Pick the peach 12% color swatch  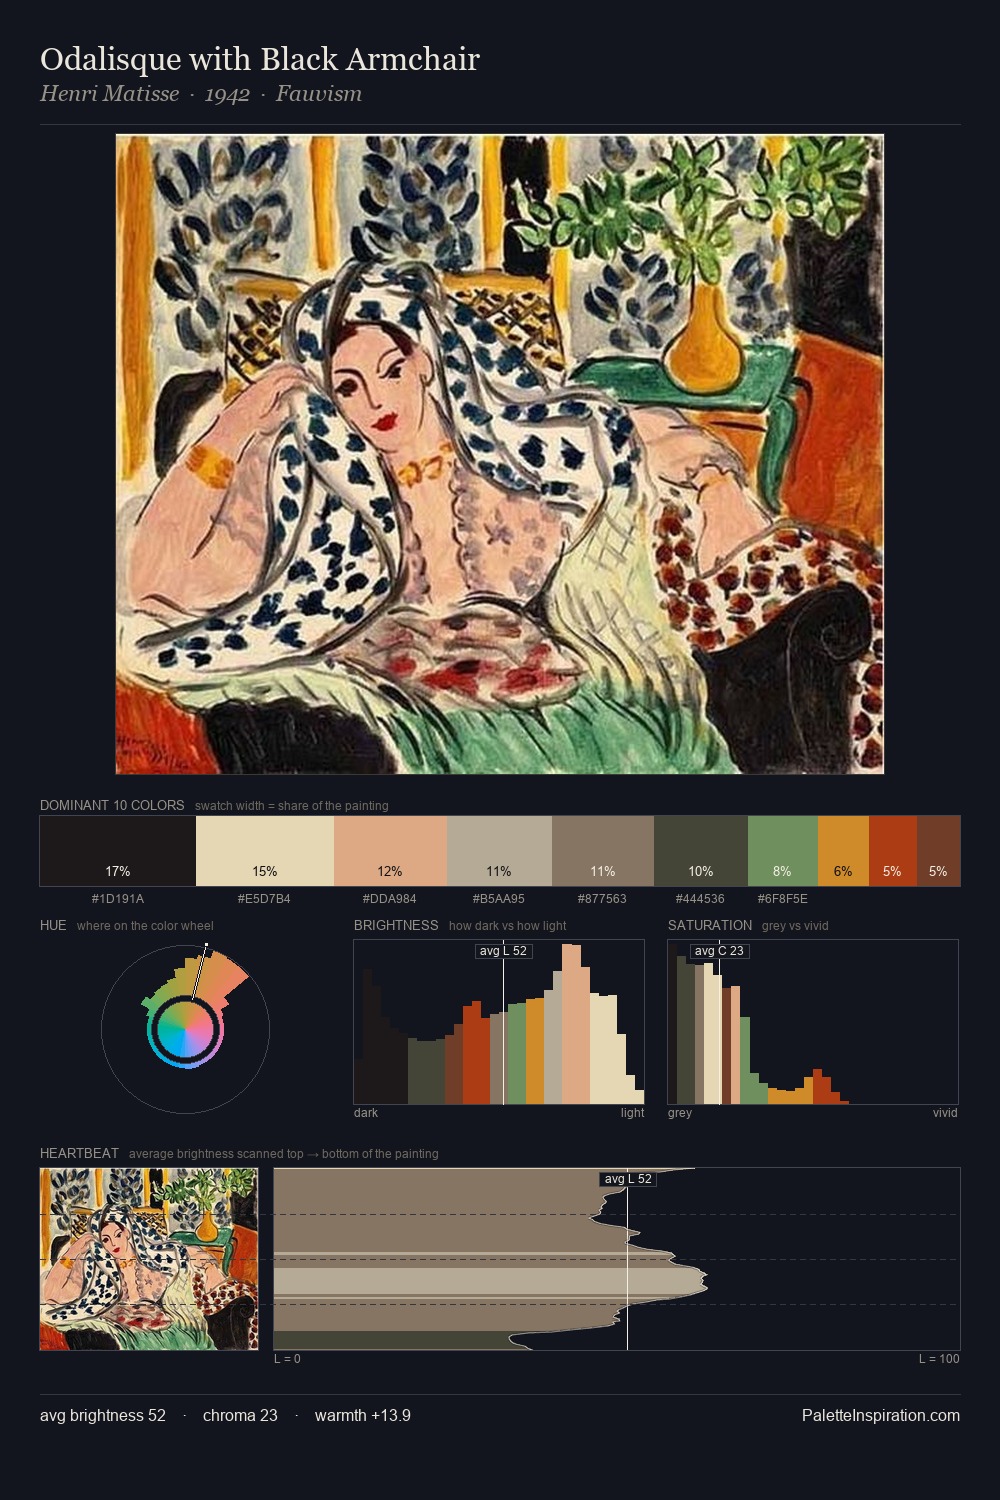tap(390, 851)
